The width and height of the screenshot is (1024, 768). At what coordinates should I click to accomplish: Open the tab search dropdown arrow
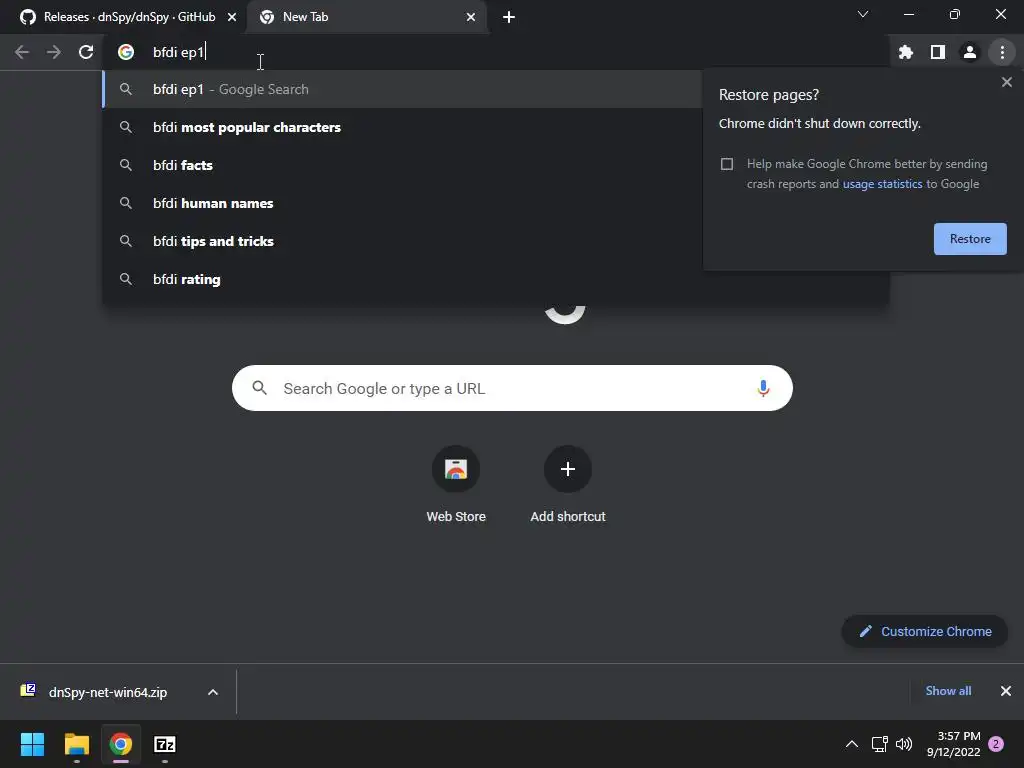[x=863, y=14]
